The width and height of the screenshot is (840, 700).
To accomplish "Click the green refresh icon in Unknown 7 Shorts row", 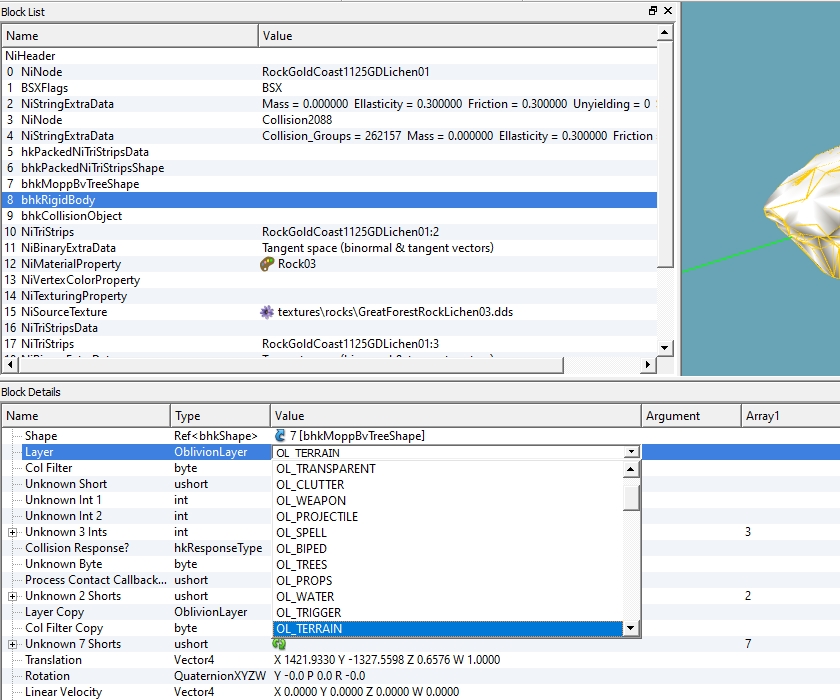I will tap(279, 644).
